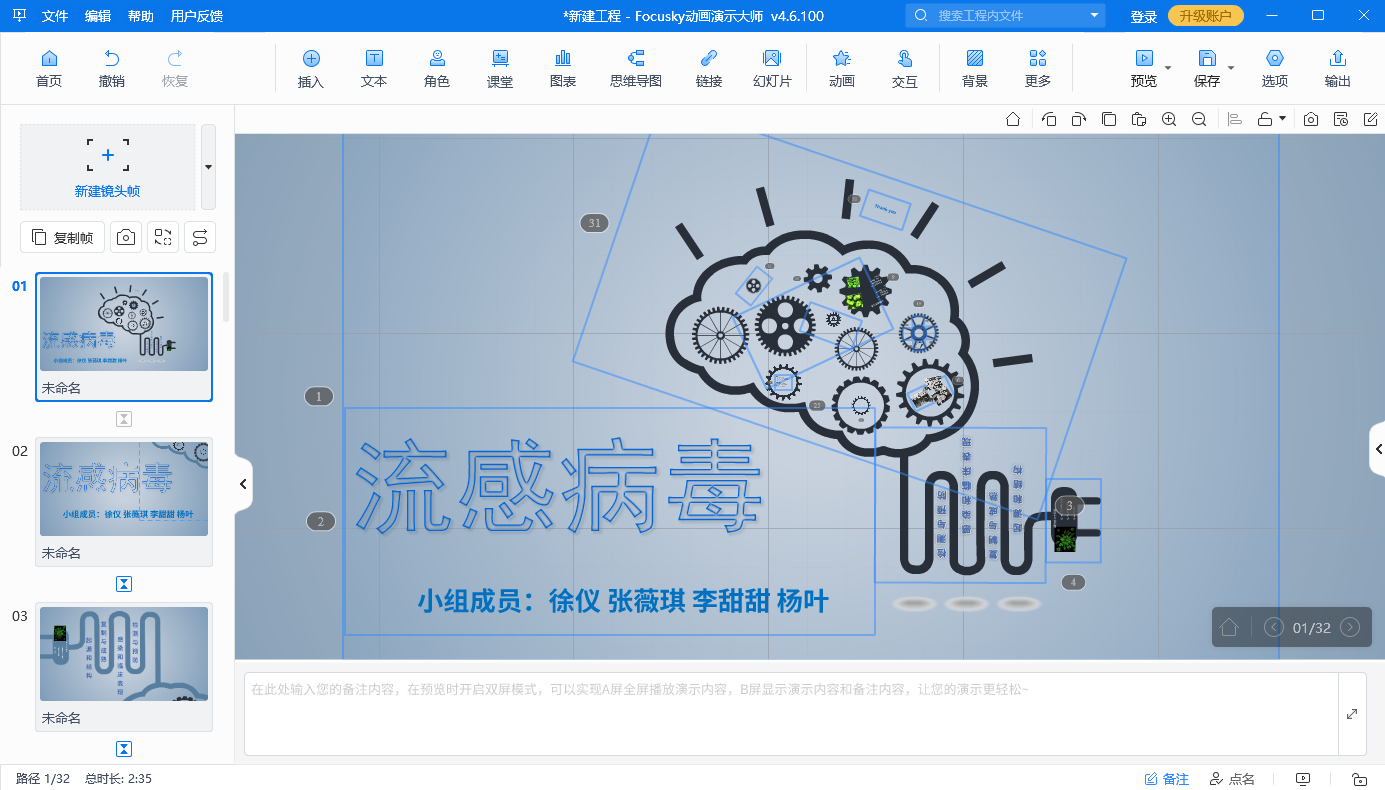Rotate canvas counterclockwise icon
This screenshot has height=790, width=1385.
(x=1049, y=119)
